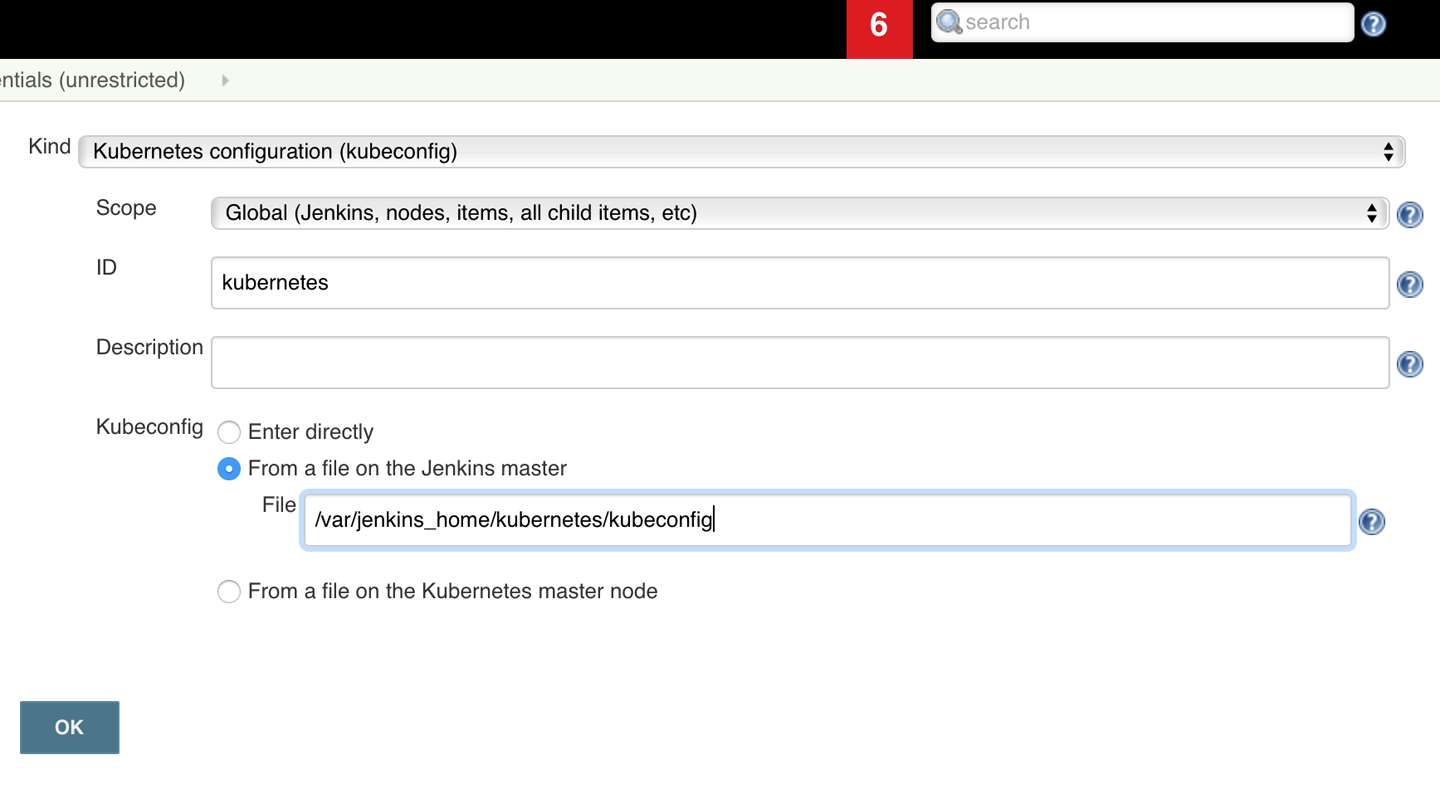Expand the breadcrumb arrow after unrestricted

coord(225,80)
